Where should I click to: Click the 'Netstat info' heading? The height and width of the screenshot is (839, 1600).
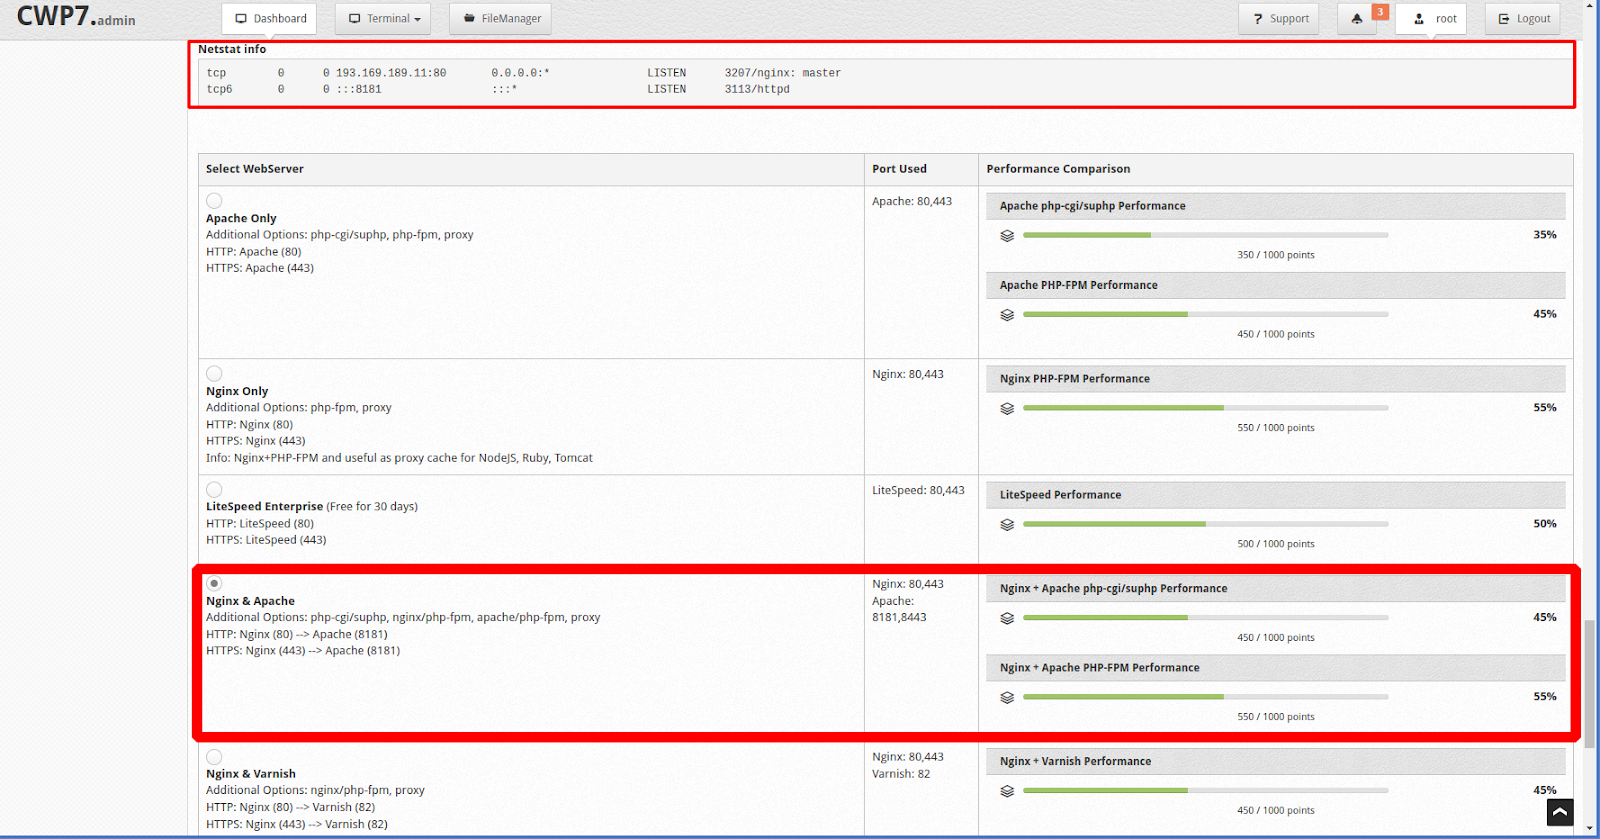tap(232, 49)
